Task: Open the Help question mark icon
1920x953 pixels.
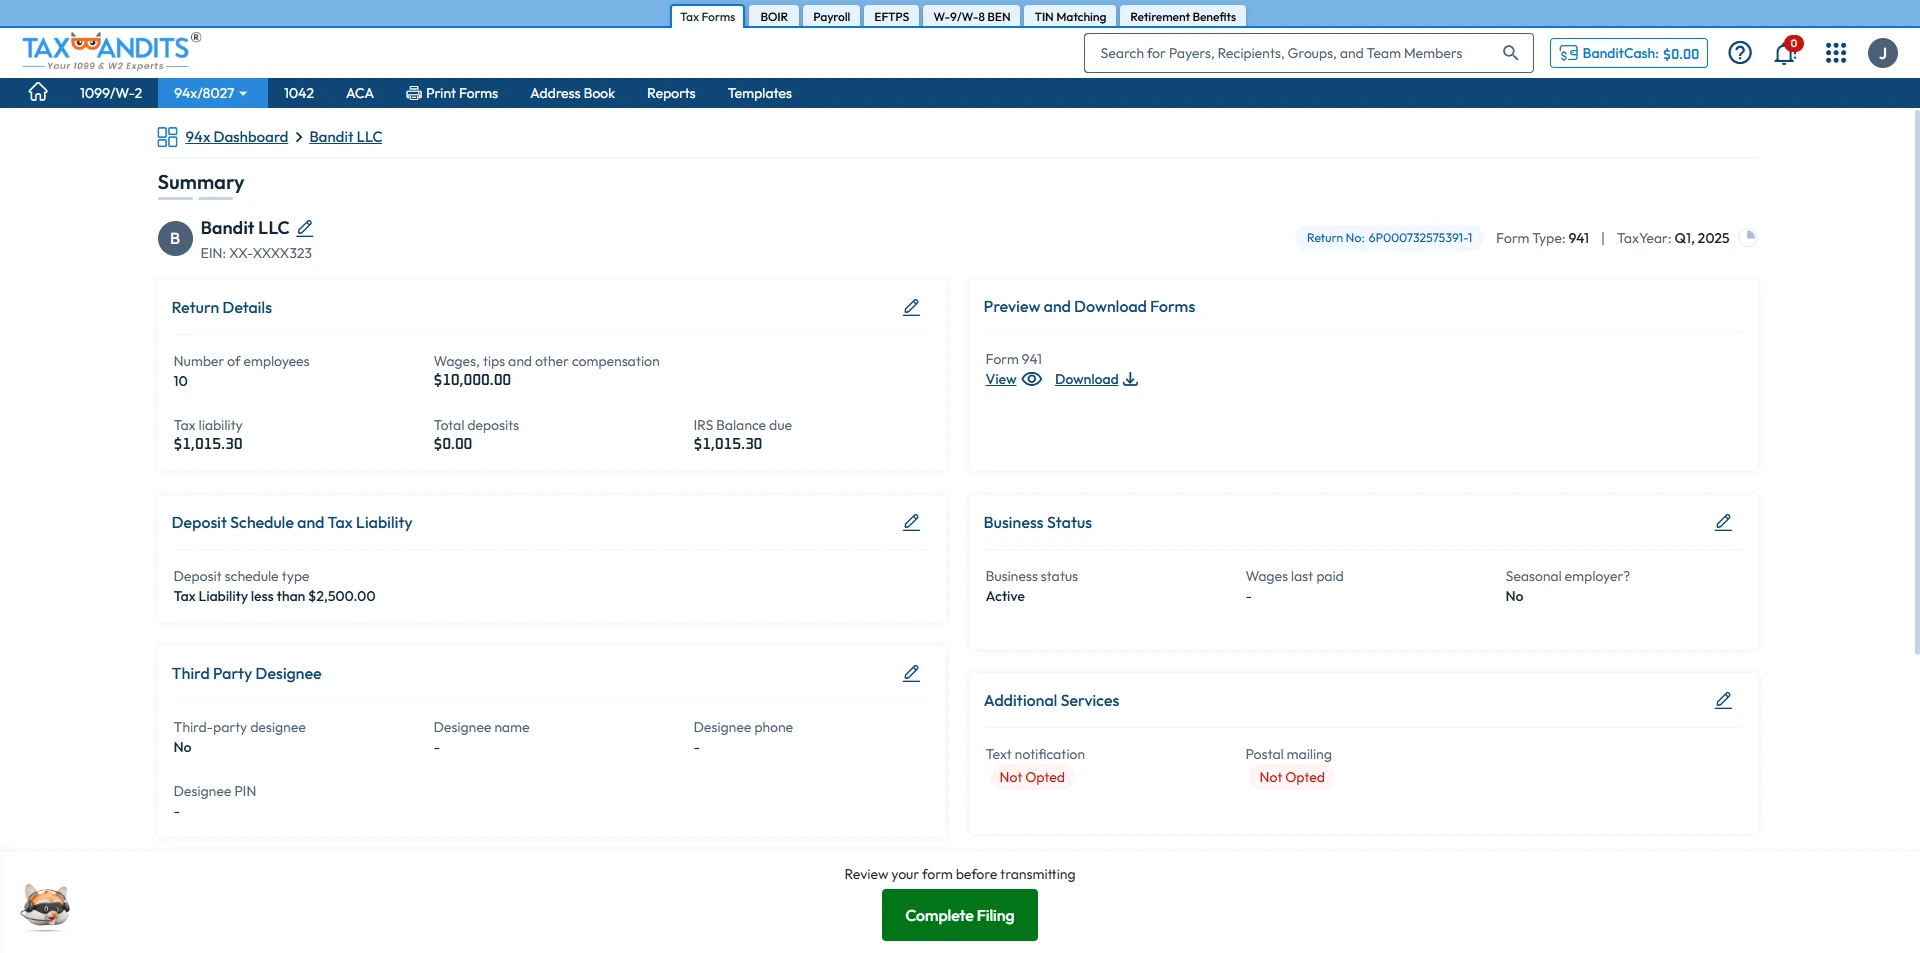Action: [x=1740, y=53]
